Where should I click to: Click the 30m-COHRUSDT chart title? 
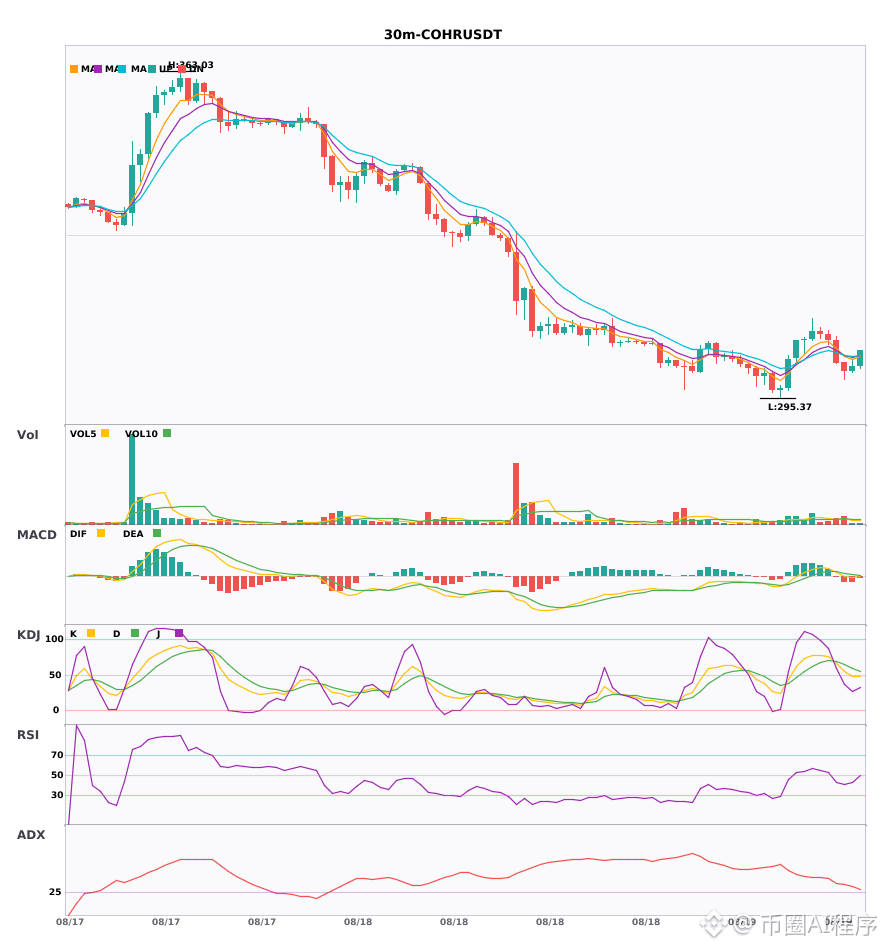pos(443,35)
